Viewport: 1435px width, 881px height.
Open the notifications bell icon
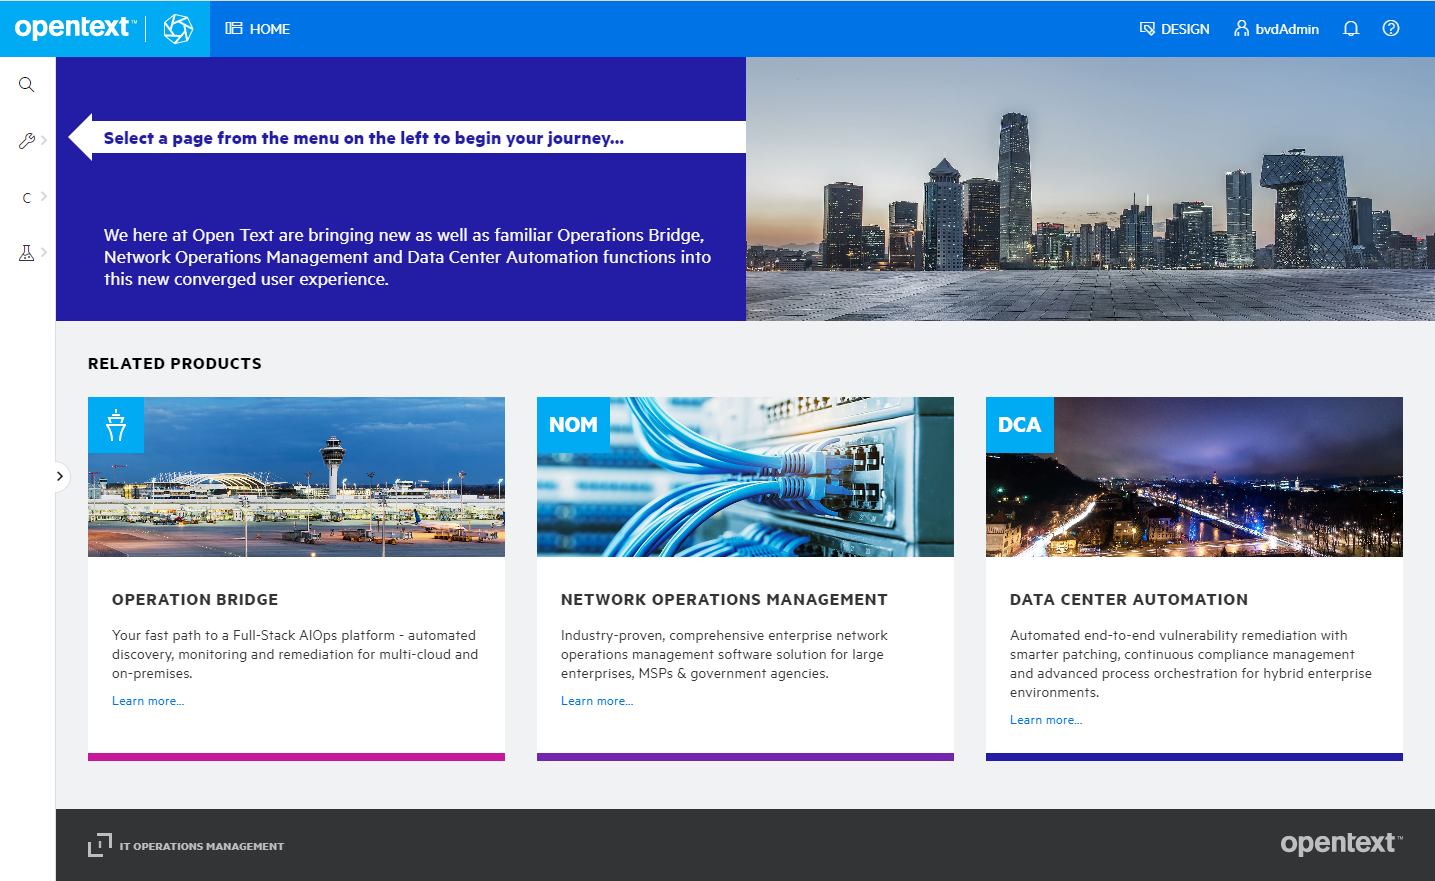click(1350, 28)
